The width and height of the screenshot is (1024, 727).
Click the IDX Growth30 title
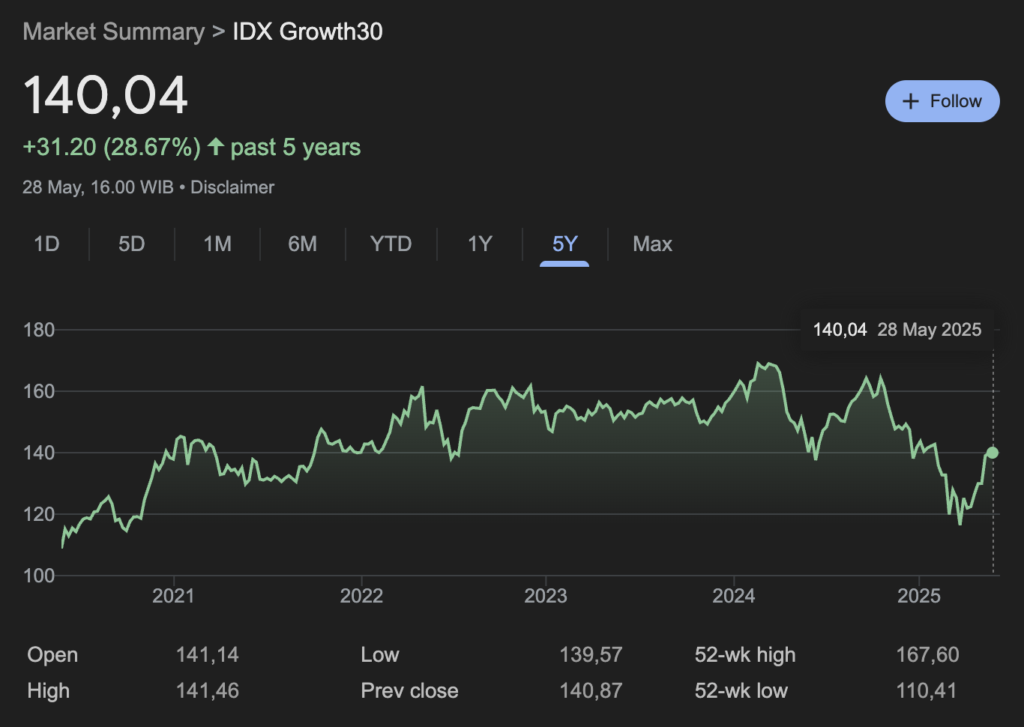(x=308, y=31)
